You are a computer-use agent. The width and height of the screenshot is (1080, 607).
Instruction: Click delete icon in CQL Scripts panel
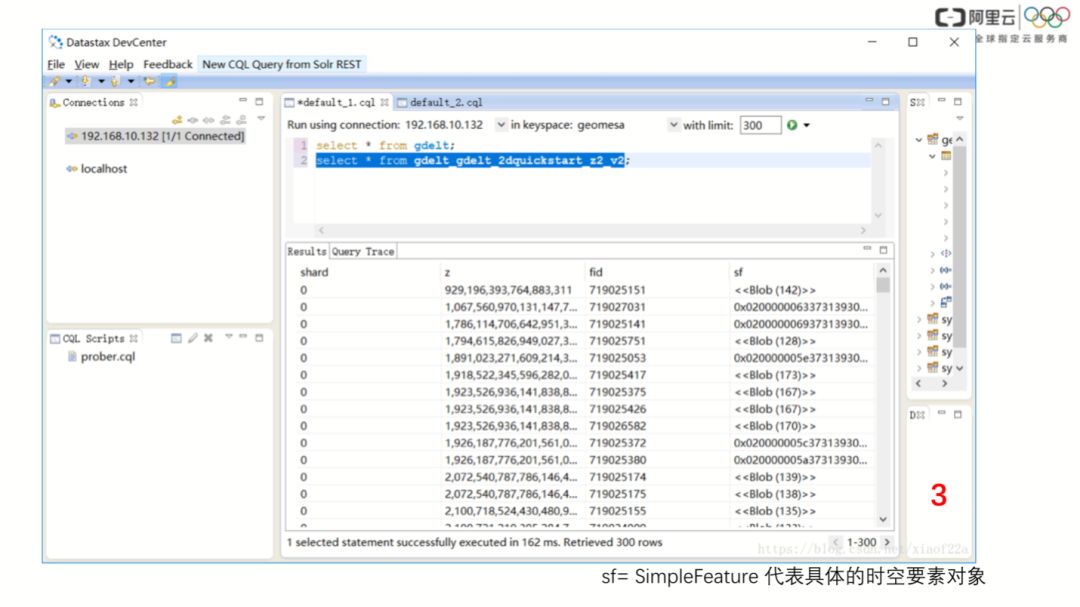coord(209,338)
